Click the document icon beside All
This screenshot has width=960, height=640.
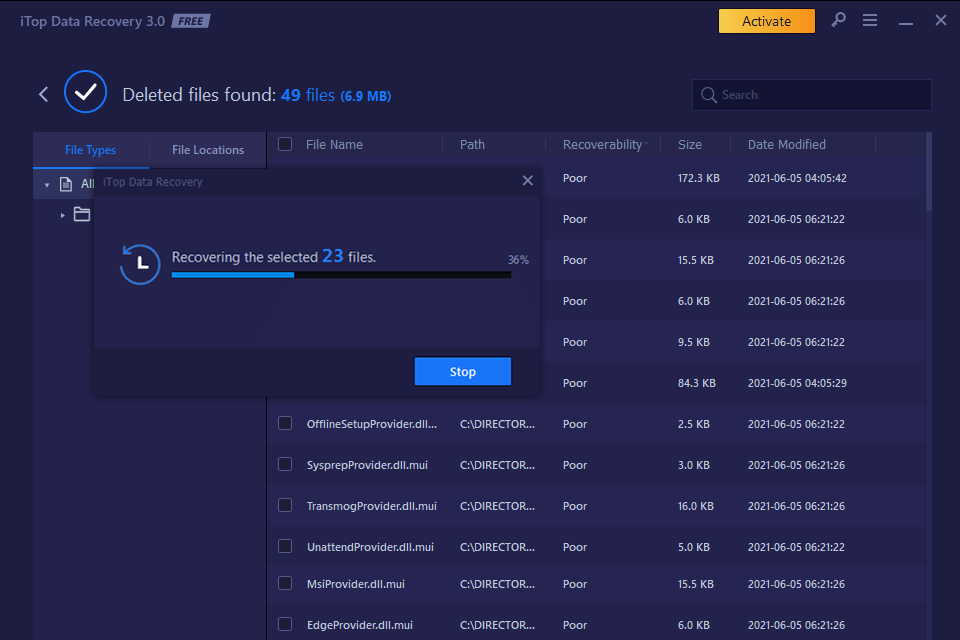point(66,184)
